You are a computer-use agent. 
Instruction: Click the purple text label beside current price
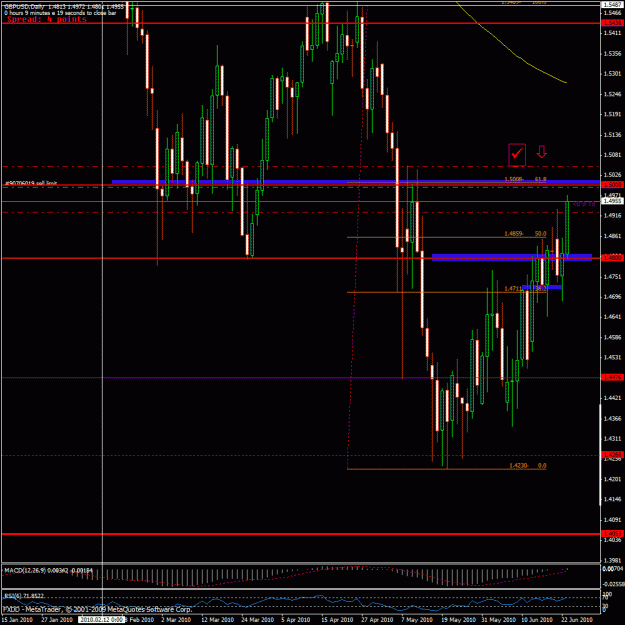pos(584,204)
